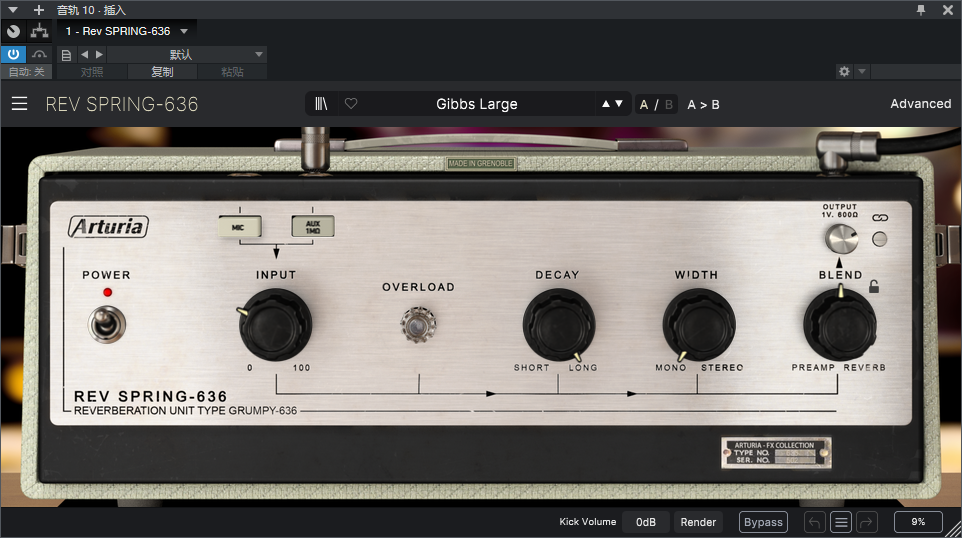Click the 复制 copy button
The height and width of the screenshot is (538, 962).
point(163,72)
